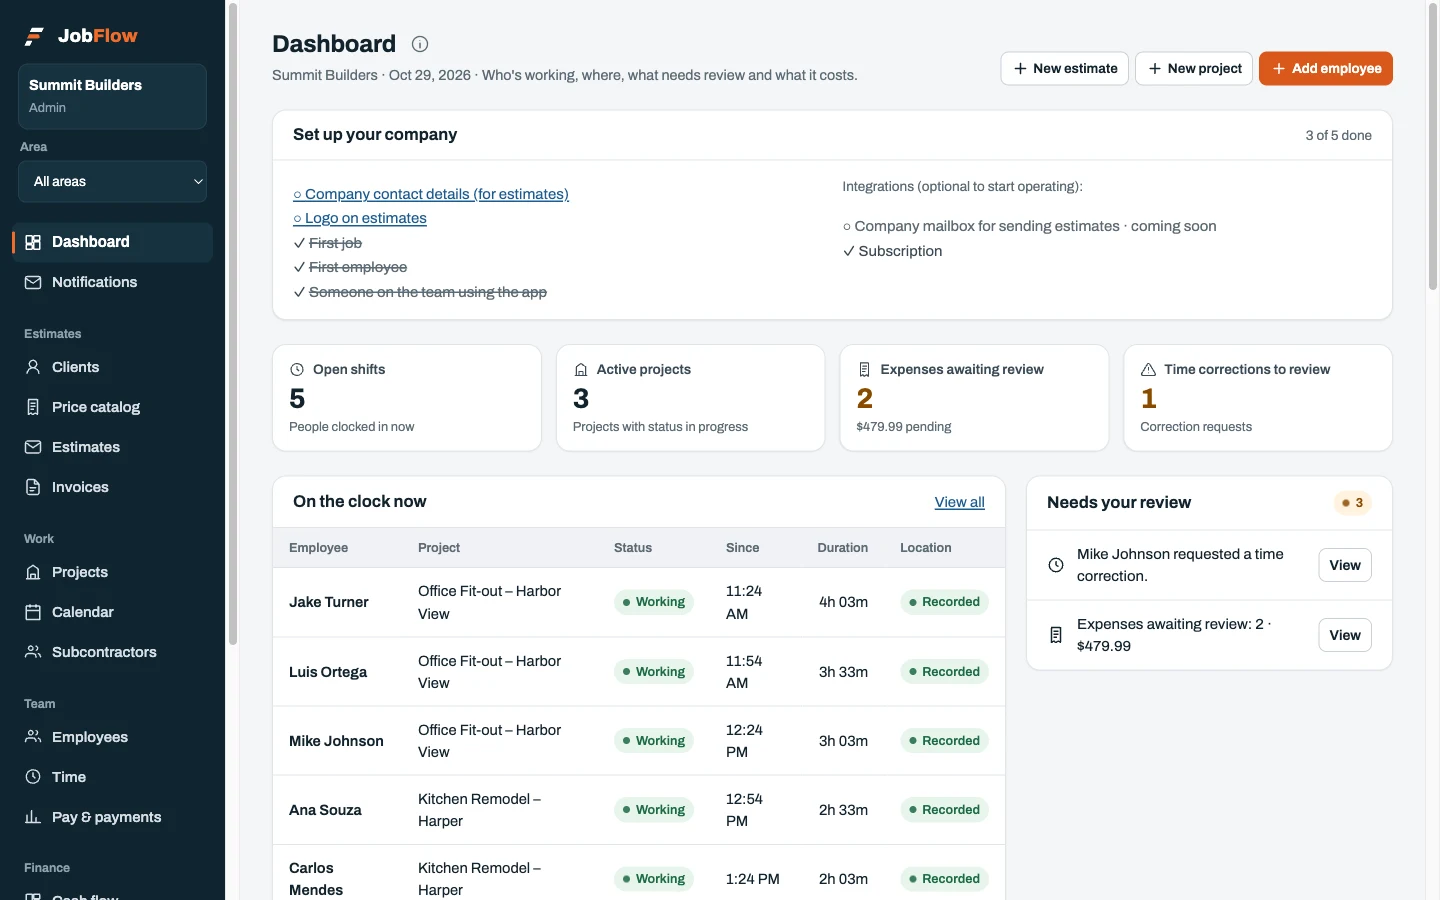
Task: Click the receipt icon beside Expenses awaiting review: 2
Action: [x=1056, y=635]
